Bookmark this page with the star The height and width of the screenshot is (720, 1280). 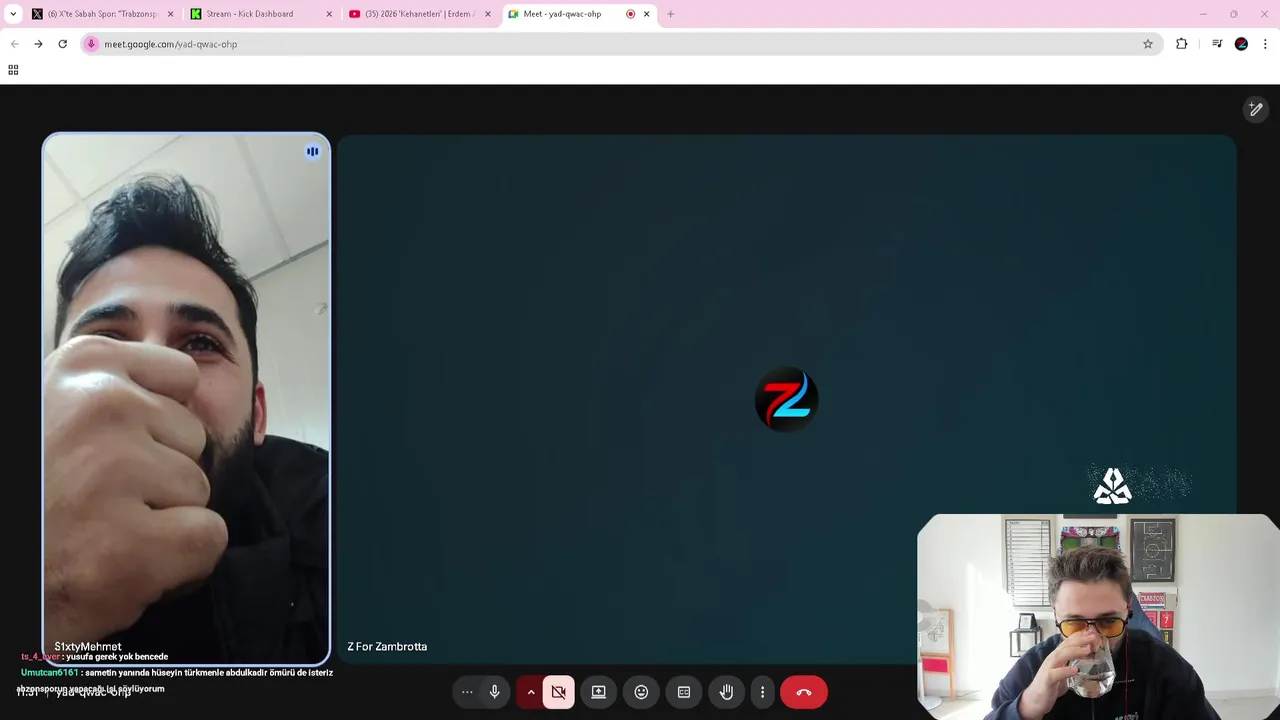tap(1148, 44)
